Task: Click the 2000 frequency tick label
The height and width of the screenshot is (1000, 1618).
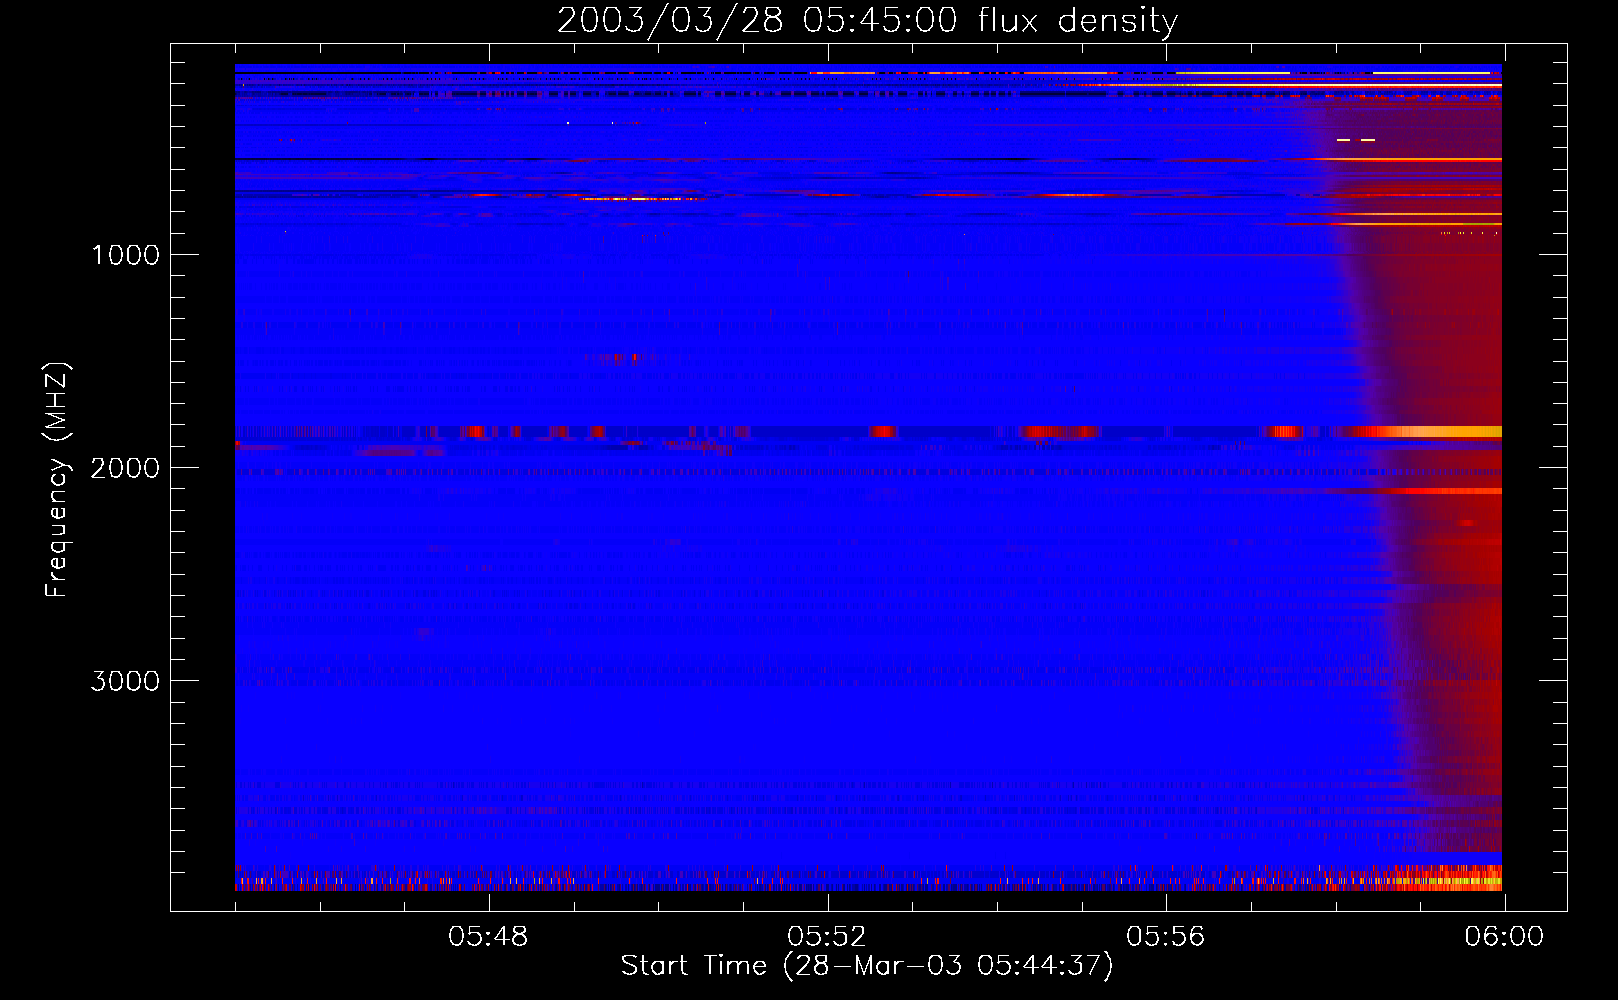Action: click(125, 468)
